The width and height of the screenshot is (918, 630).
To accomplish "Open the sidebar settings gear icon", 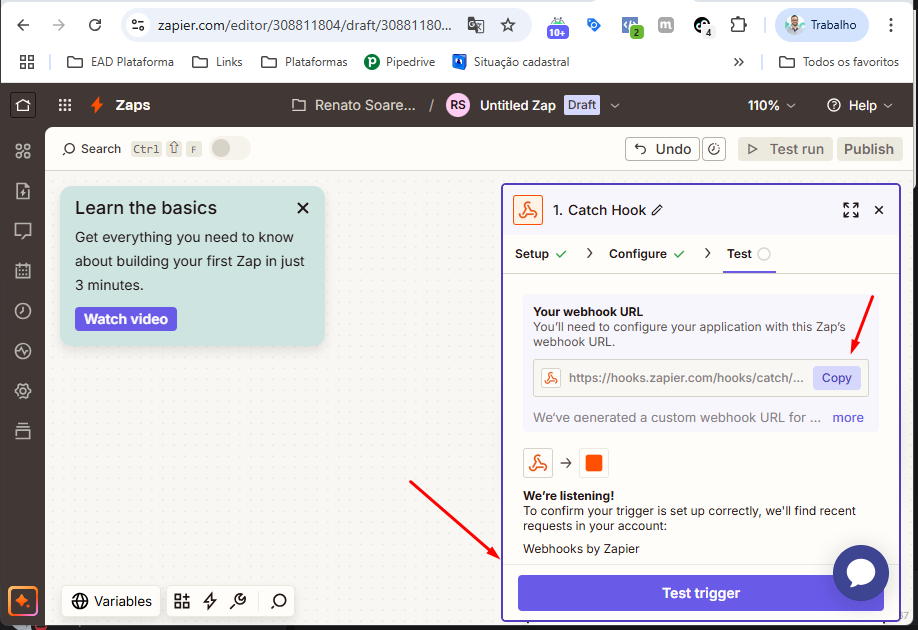I will pos(23,391).
